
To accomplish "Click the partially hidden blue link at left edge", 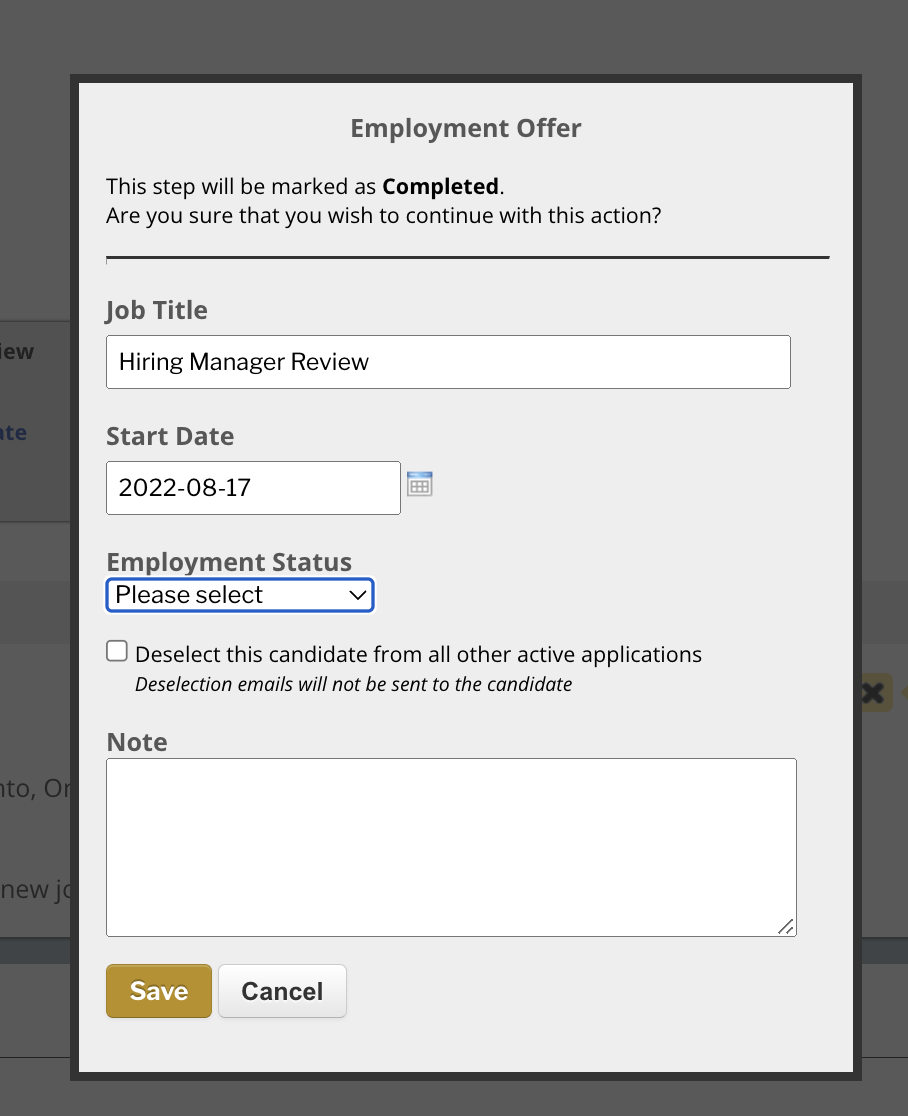I will [x=13, y=432].
